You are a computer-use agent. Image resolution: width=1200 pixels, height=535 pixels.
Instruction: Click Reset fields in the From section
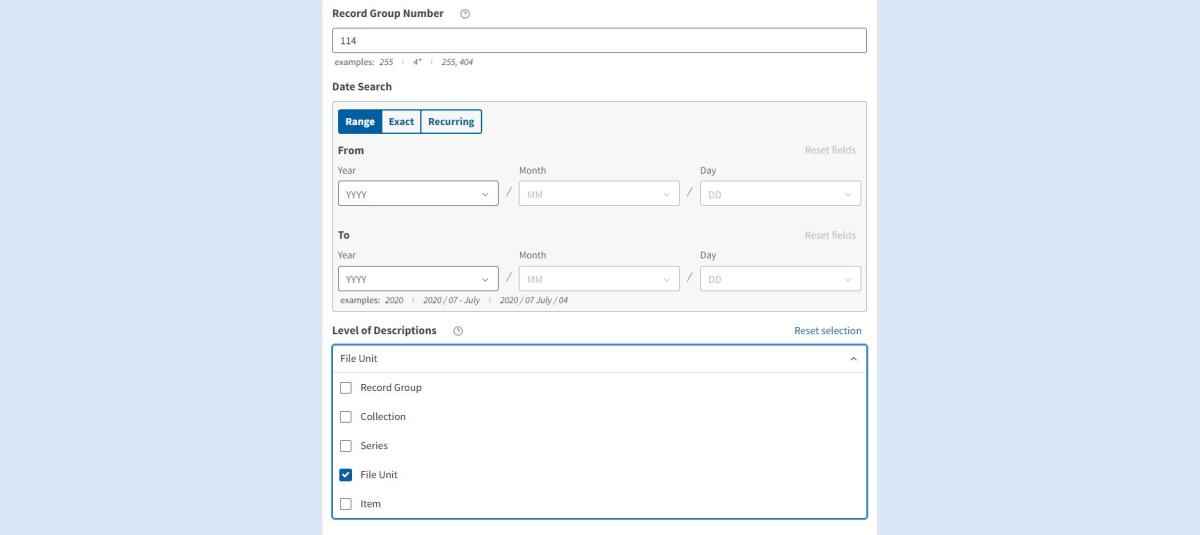829,150
